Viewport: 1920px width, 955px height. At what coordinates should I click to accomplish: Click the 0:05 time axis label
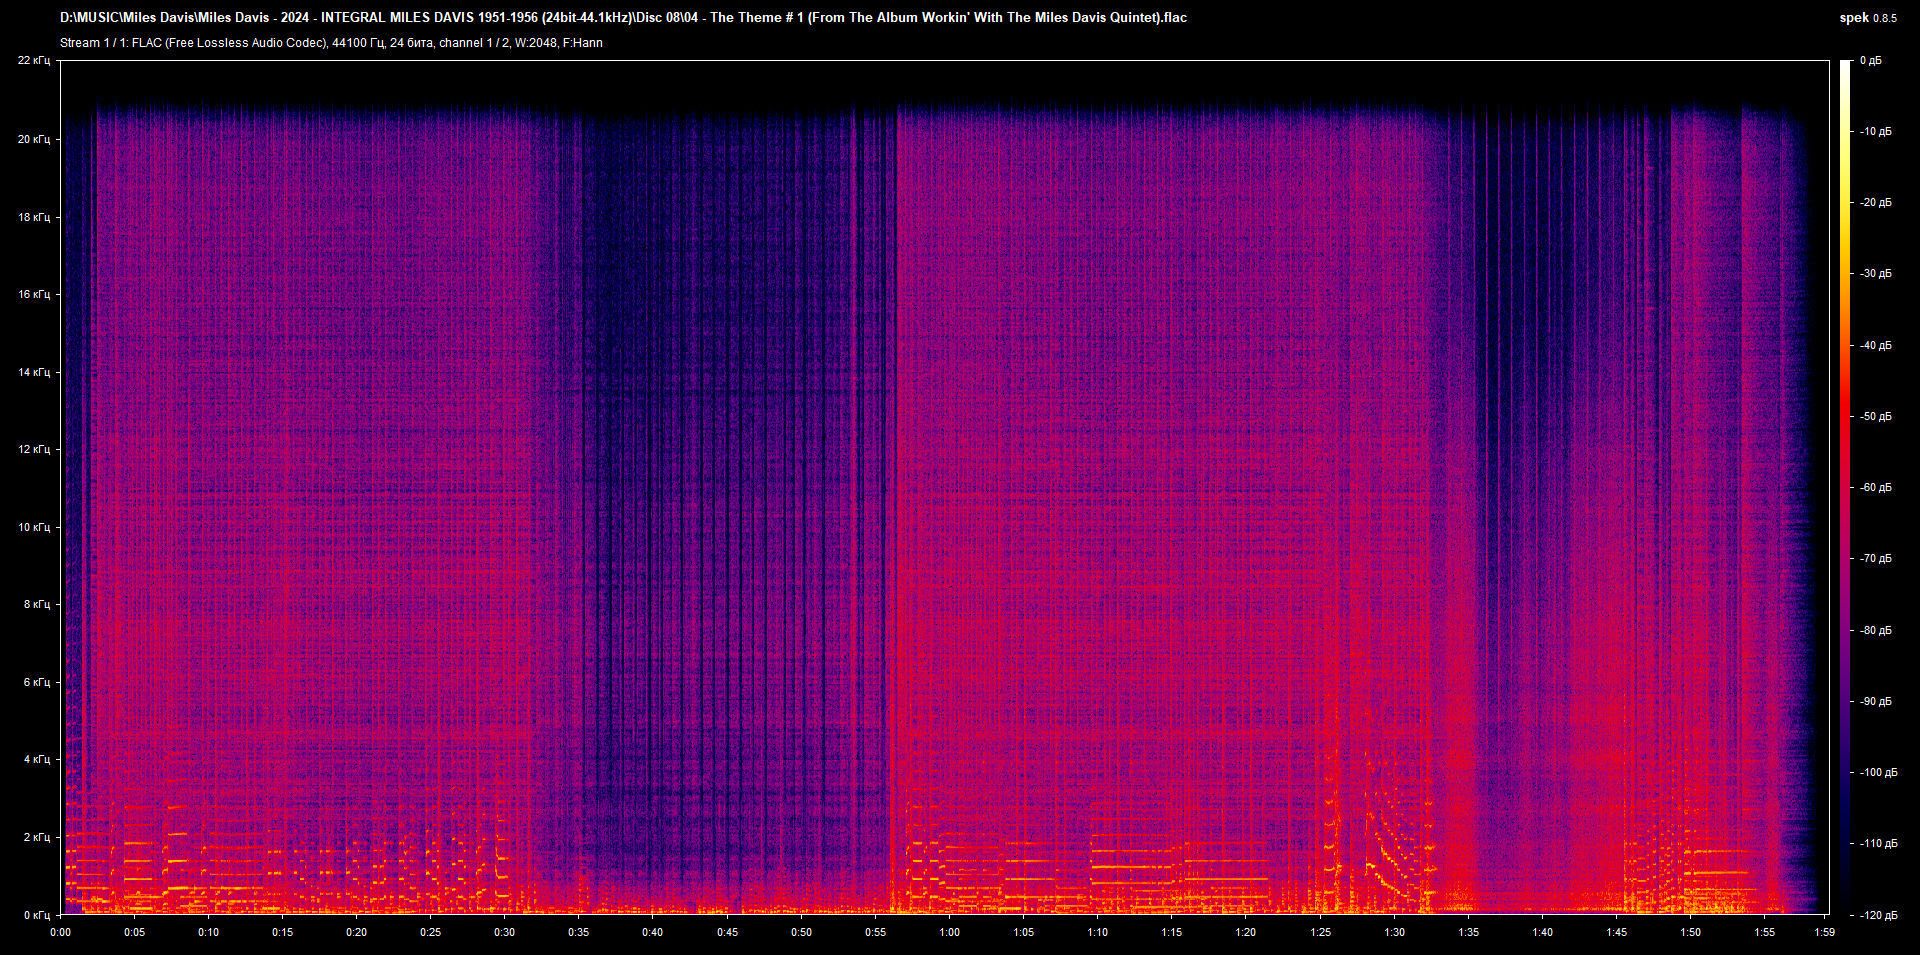click(134, 932)
